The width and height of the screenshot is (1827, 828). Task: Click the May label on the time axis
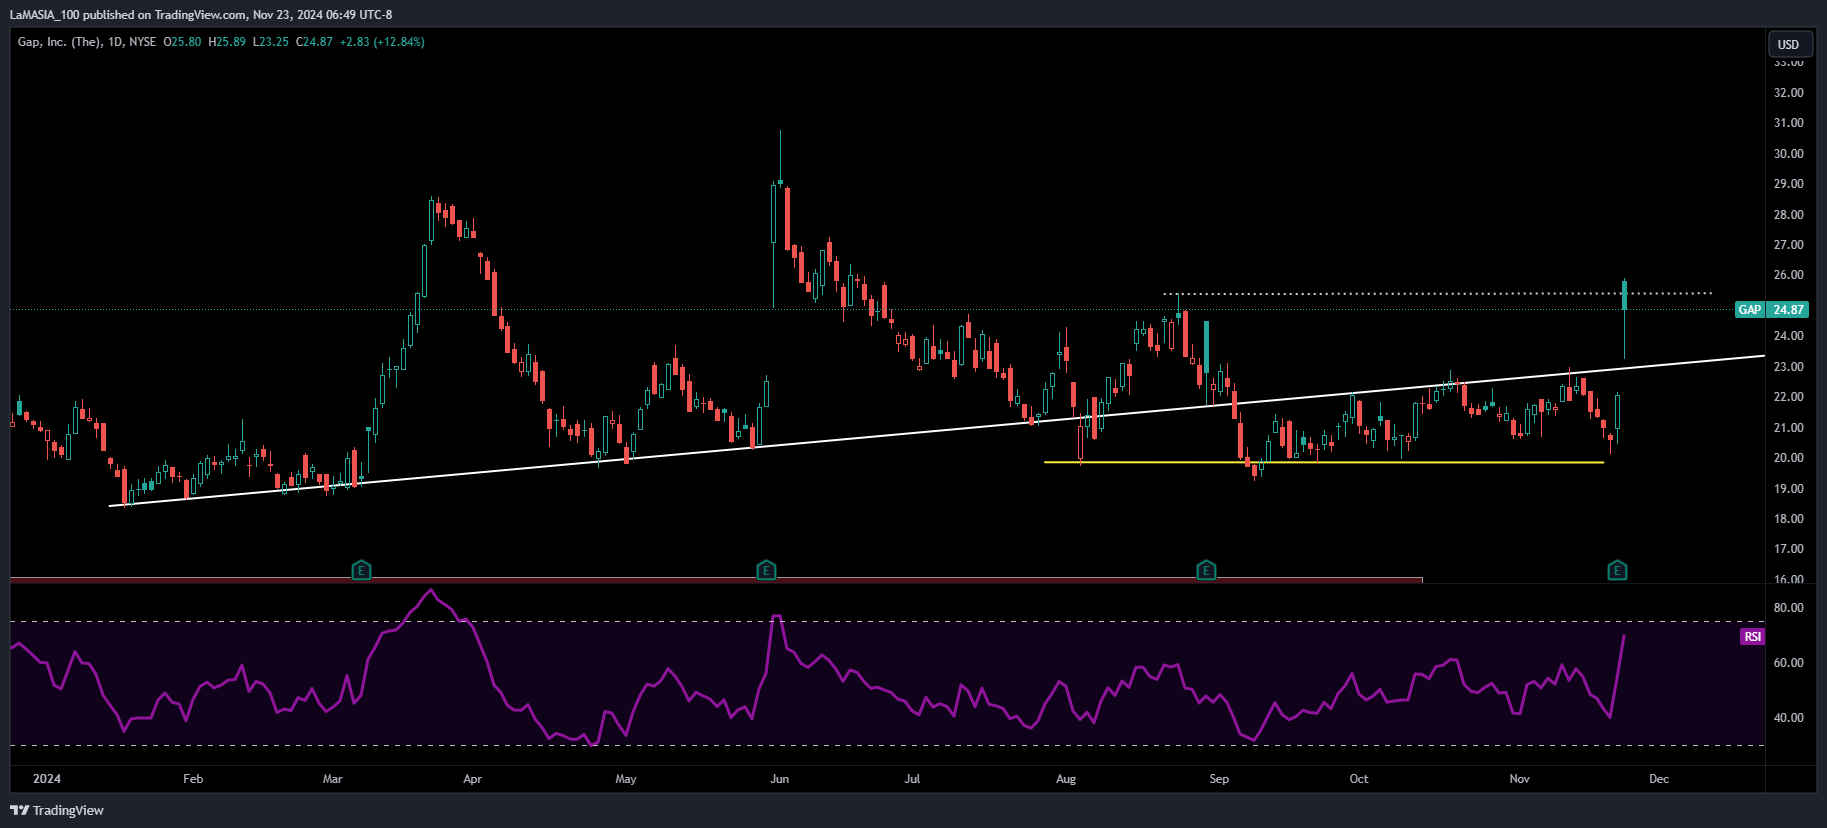pyautogui.click(x=626, y=779)
